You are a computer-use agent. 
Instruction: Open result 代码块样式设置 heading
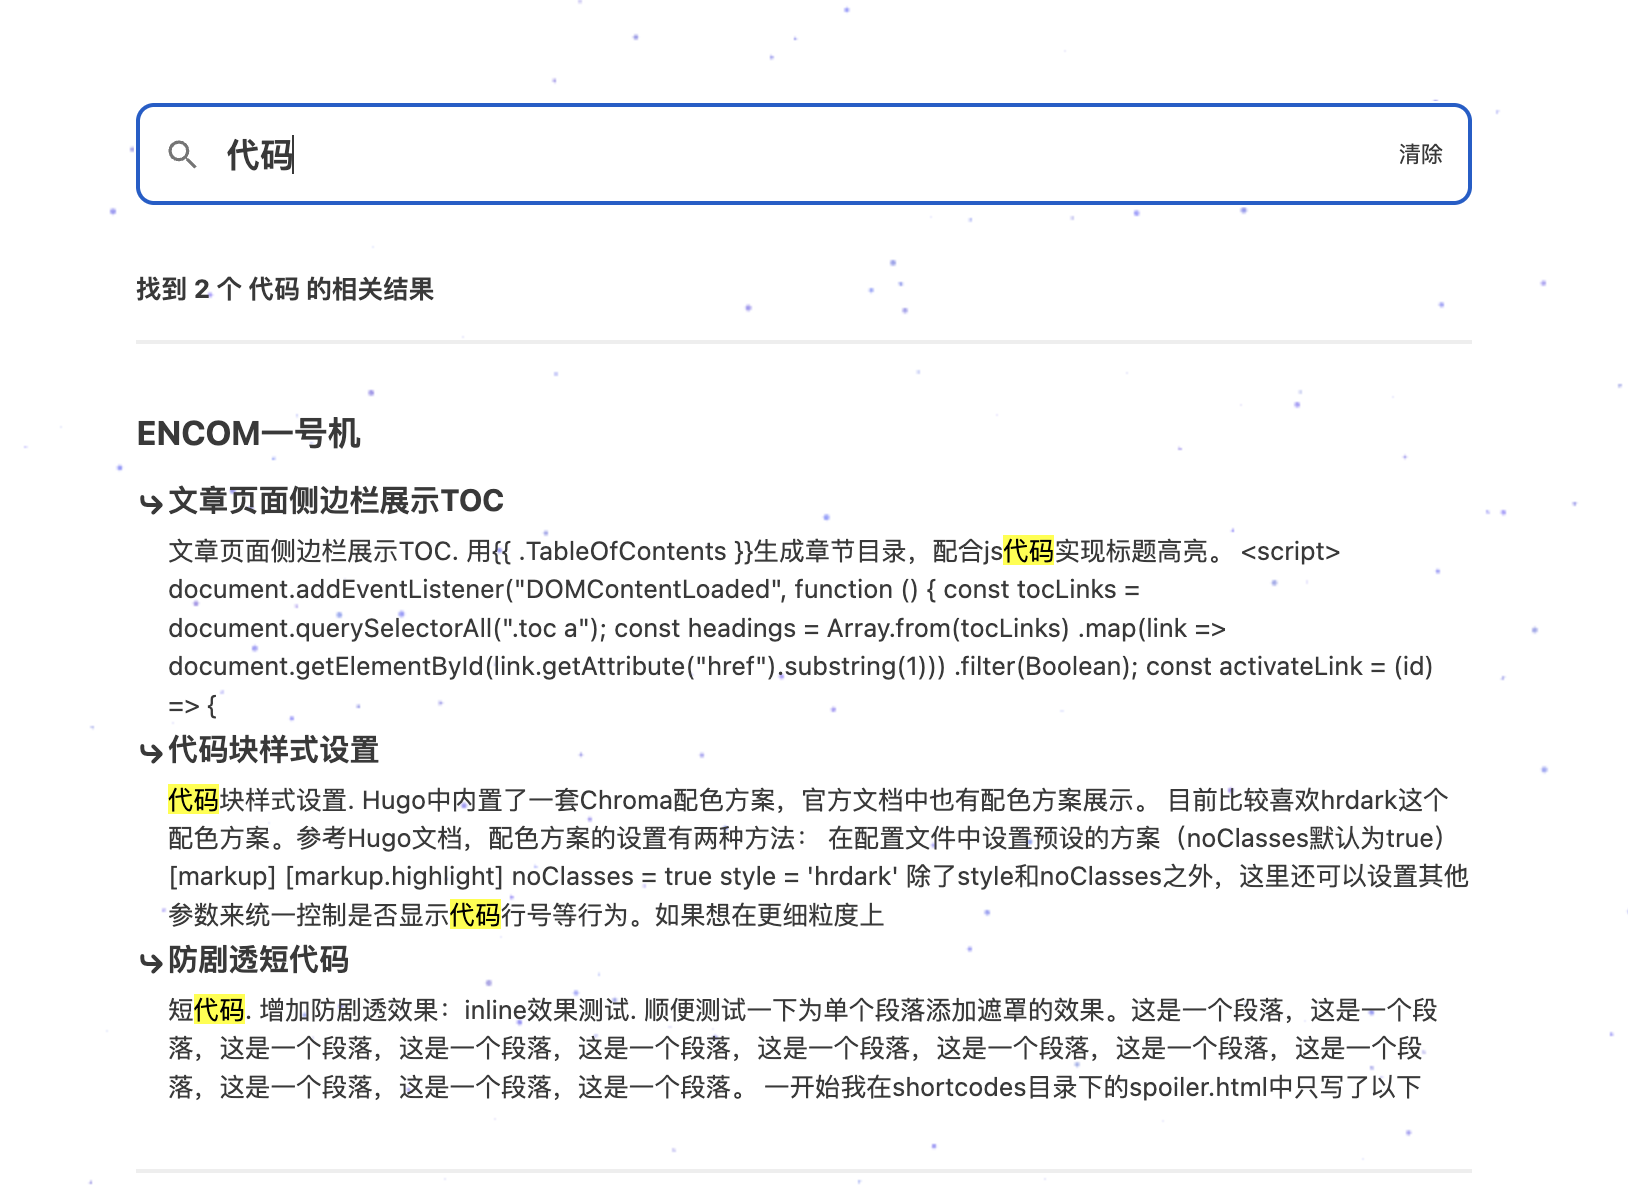coord(273,750)
